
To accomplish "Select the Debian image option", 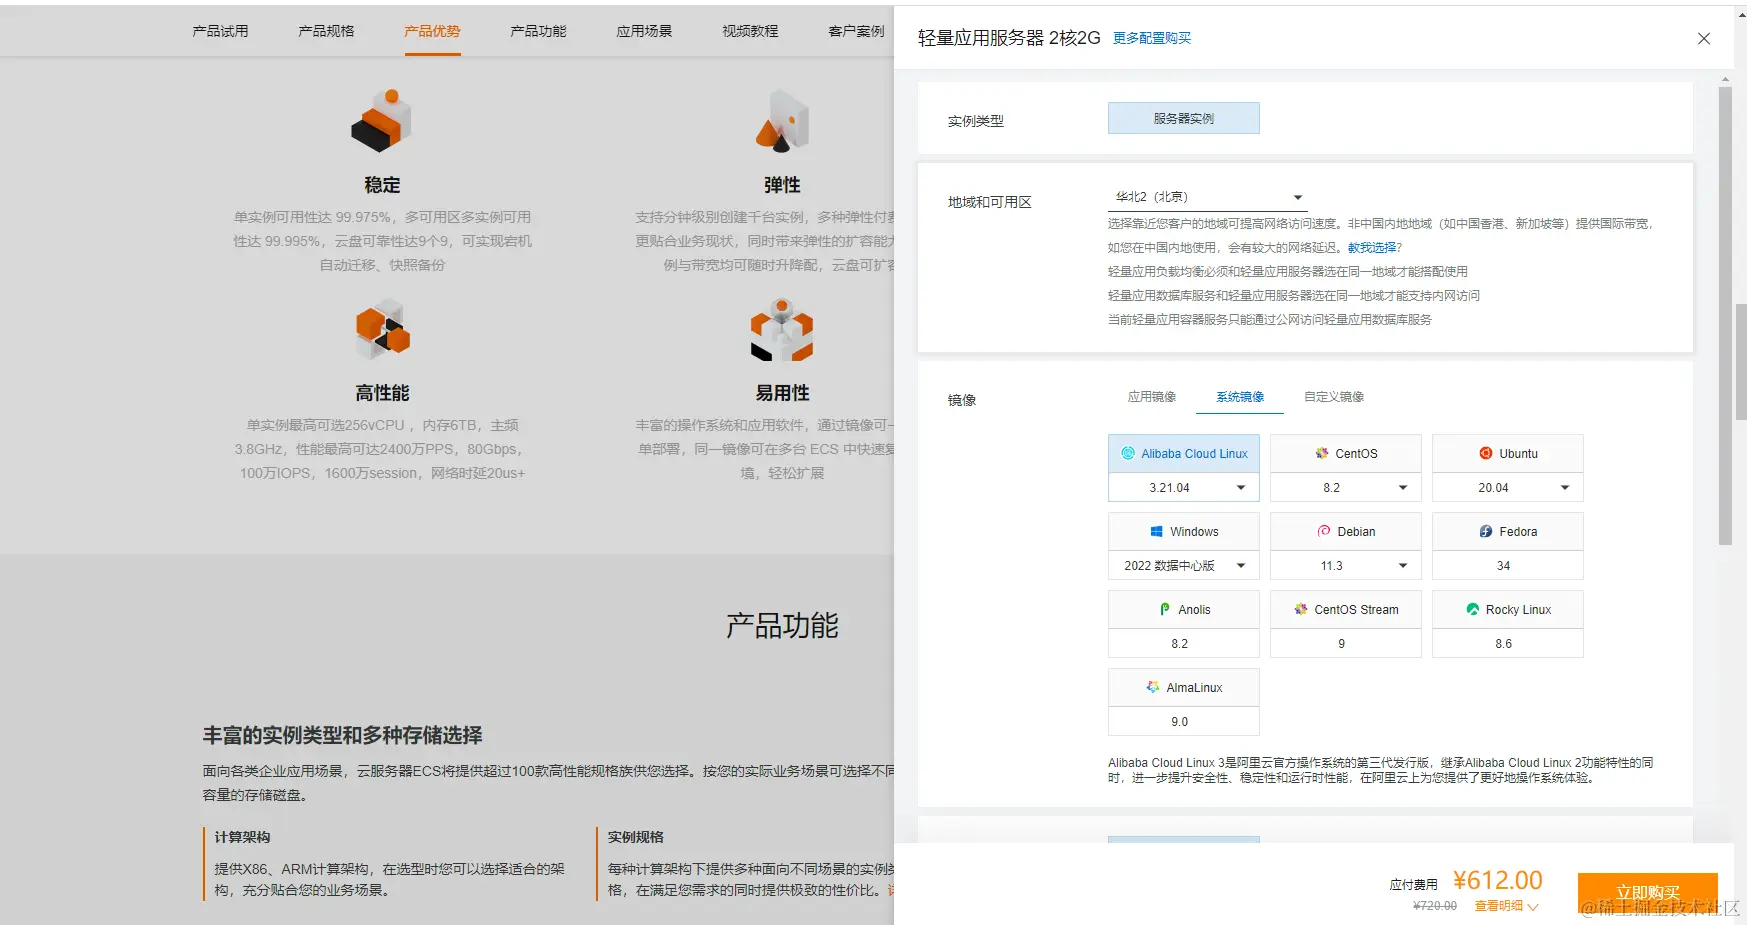I will pyautogui.click(x=1346, y=531).
